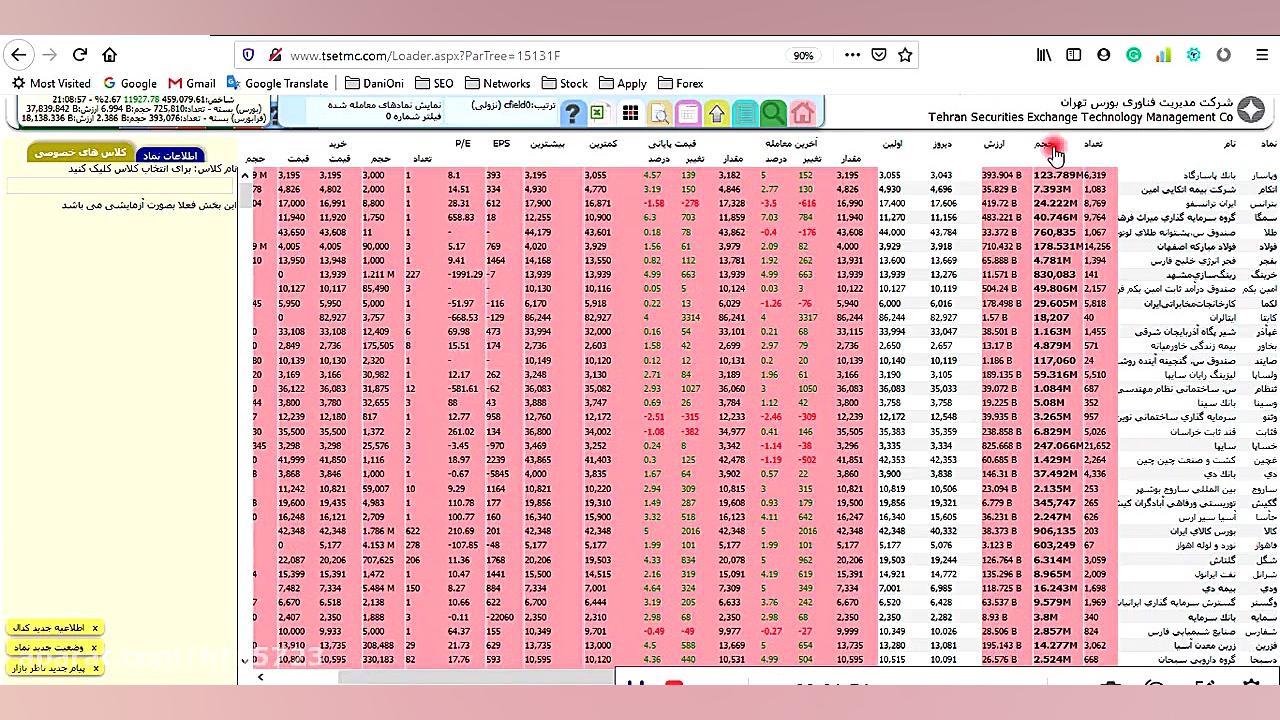This screenshot has width=1280, height=720.
Task: Go back with the browser back arrow
Action: click(x=18, y=55)
